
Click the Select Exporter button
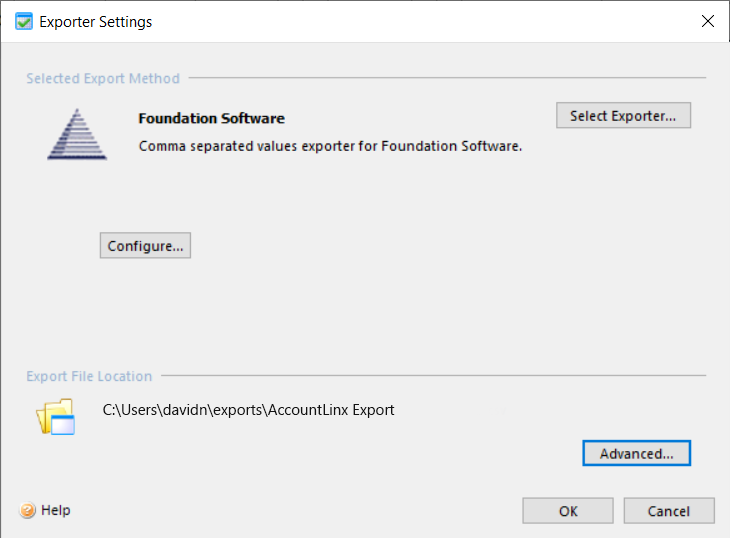(623, 115)
